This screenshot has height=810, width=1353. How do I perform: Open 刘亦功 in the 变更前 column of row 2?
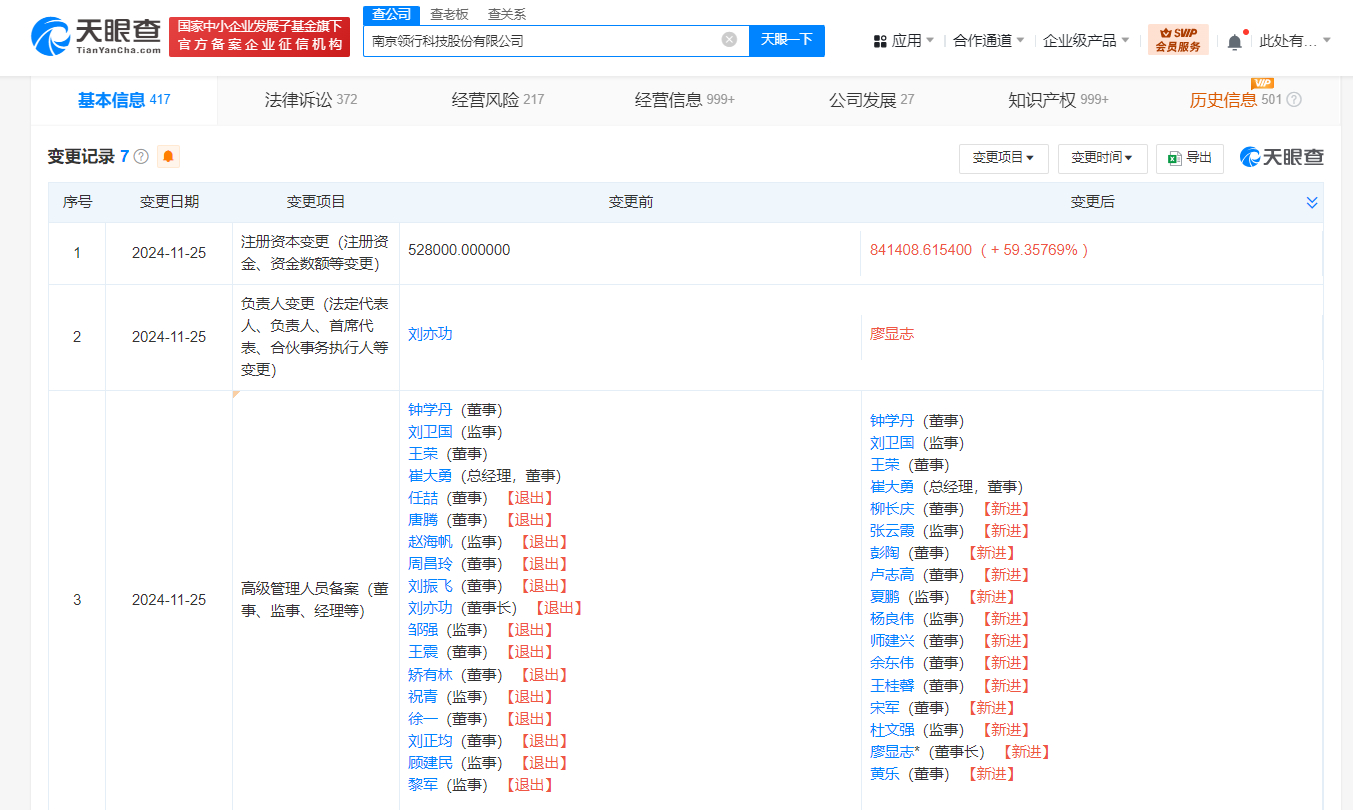(x=430, y=334)
